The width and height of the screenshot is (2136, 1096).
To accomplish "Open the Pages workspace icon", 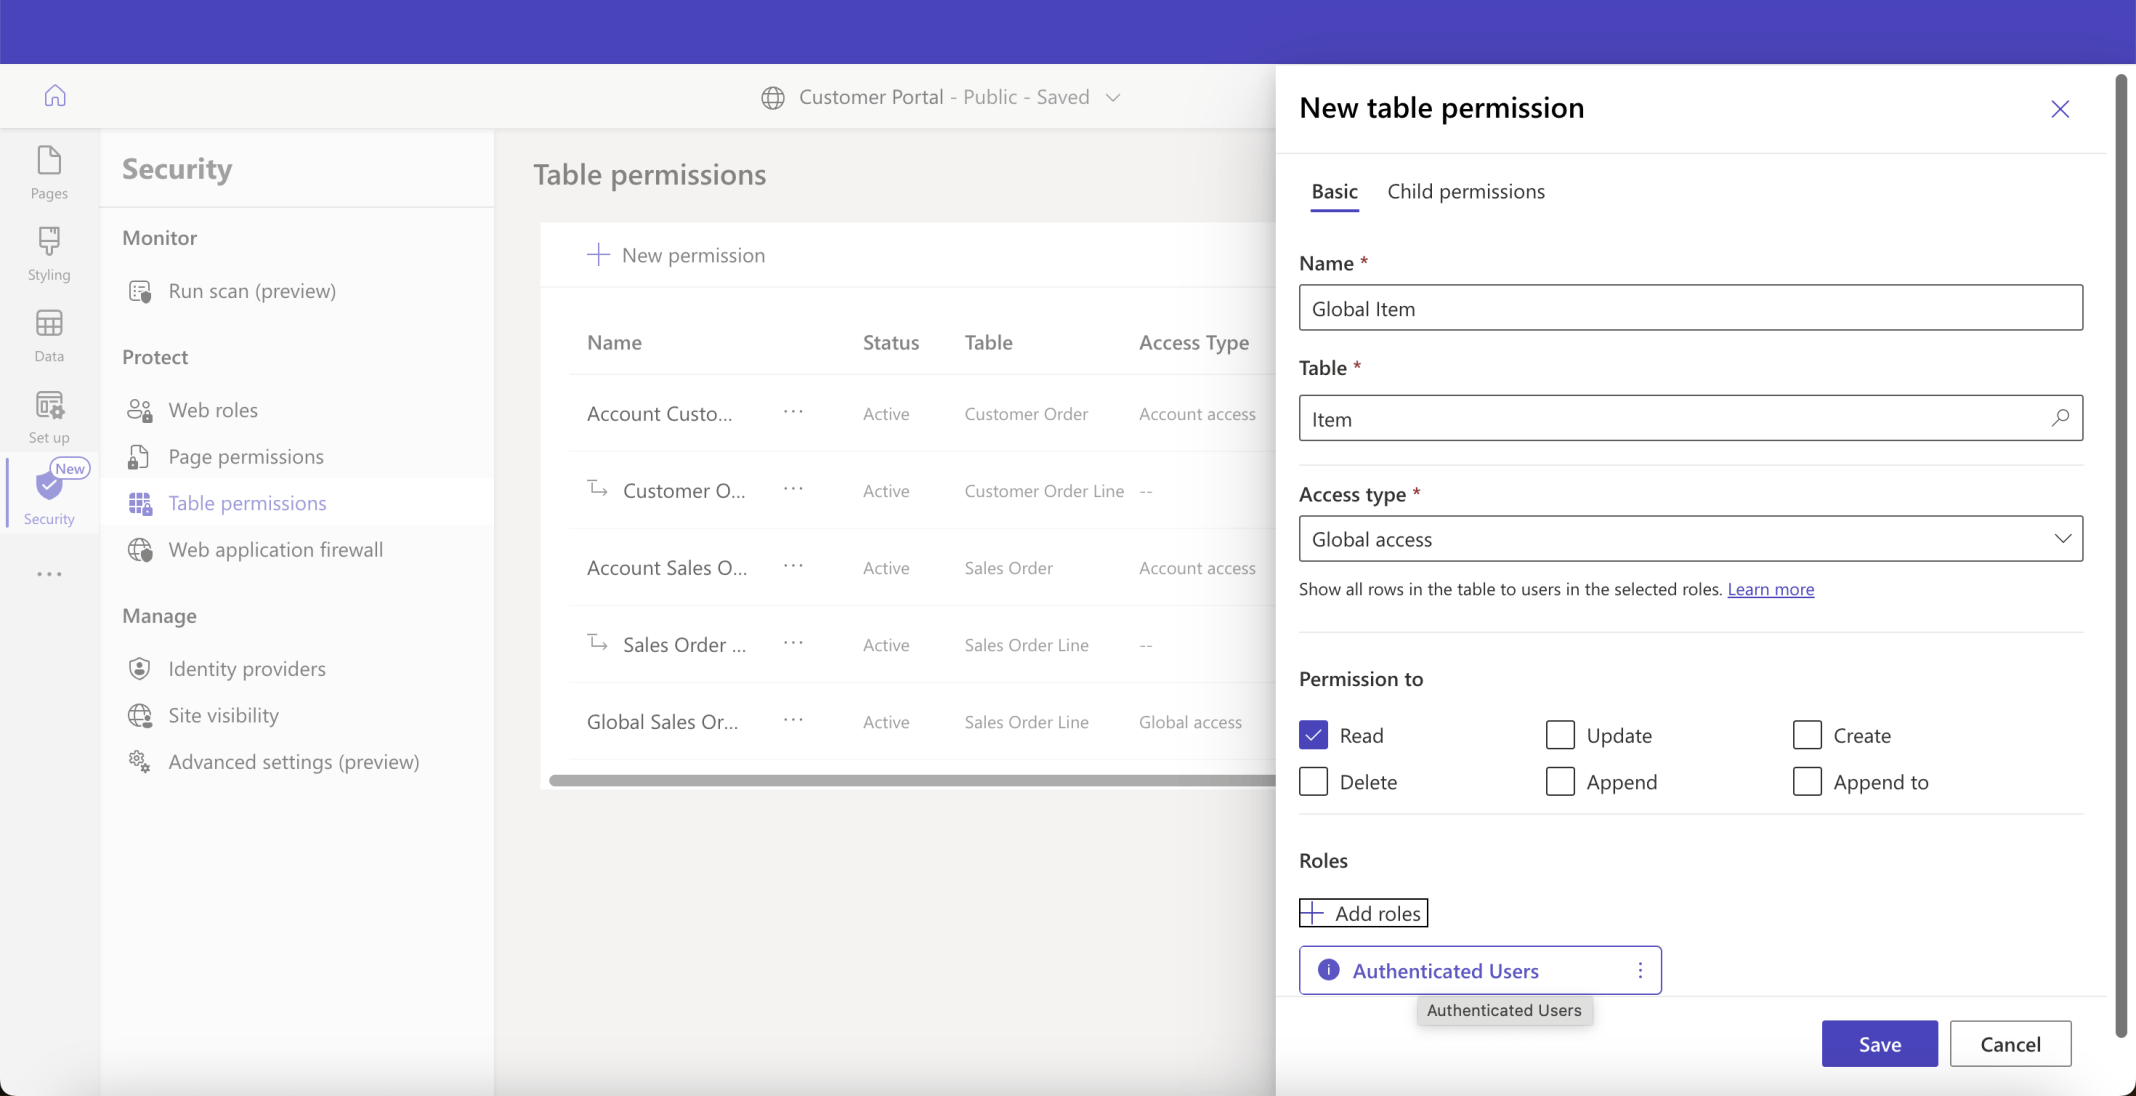I will 49,172.
